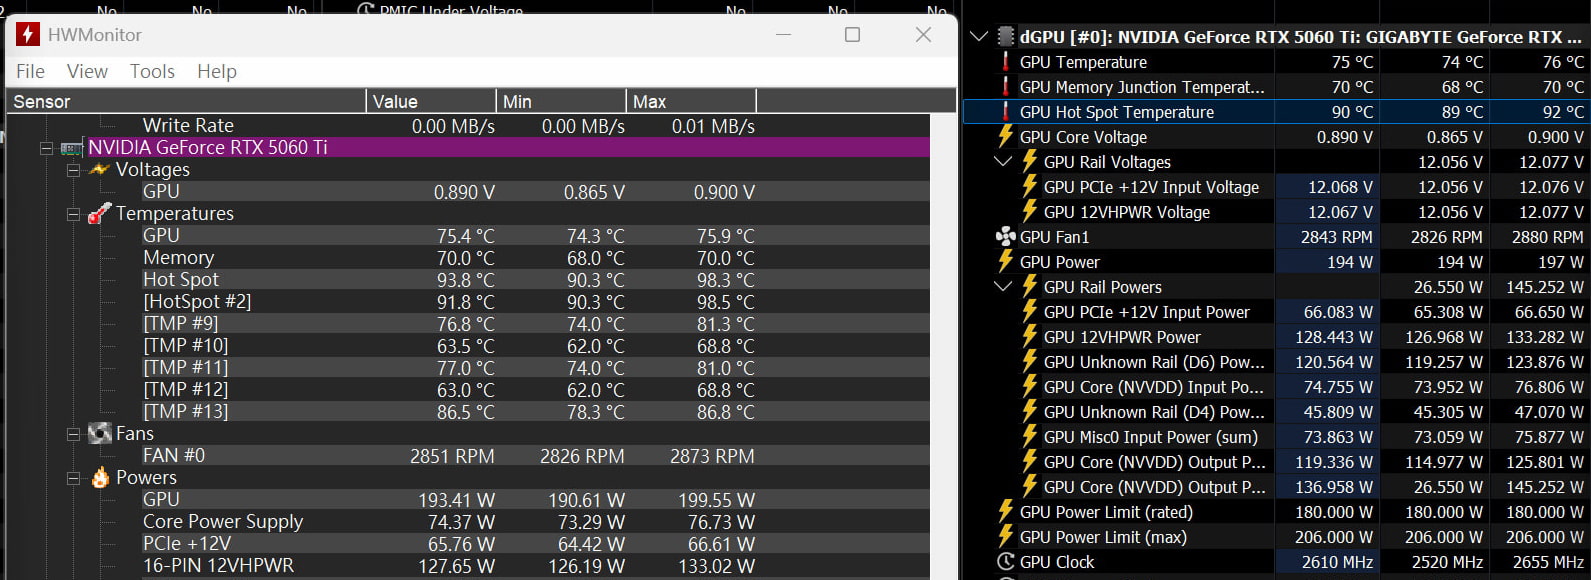Collapse the Temperatures tree node
Screen dimensions: 1591x580
(73, 214)
